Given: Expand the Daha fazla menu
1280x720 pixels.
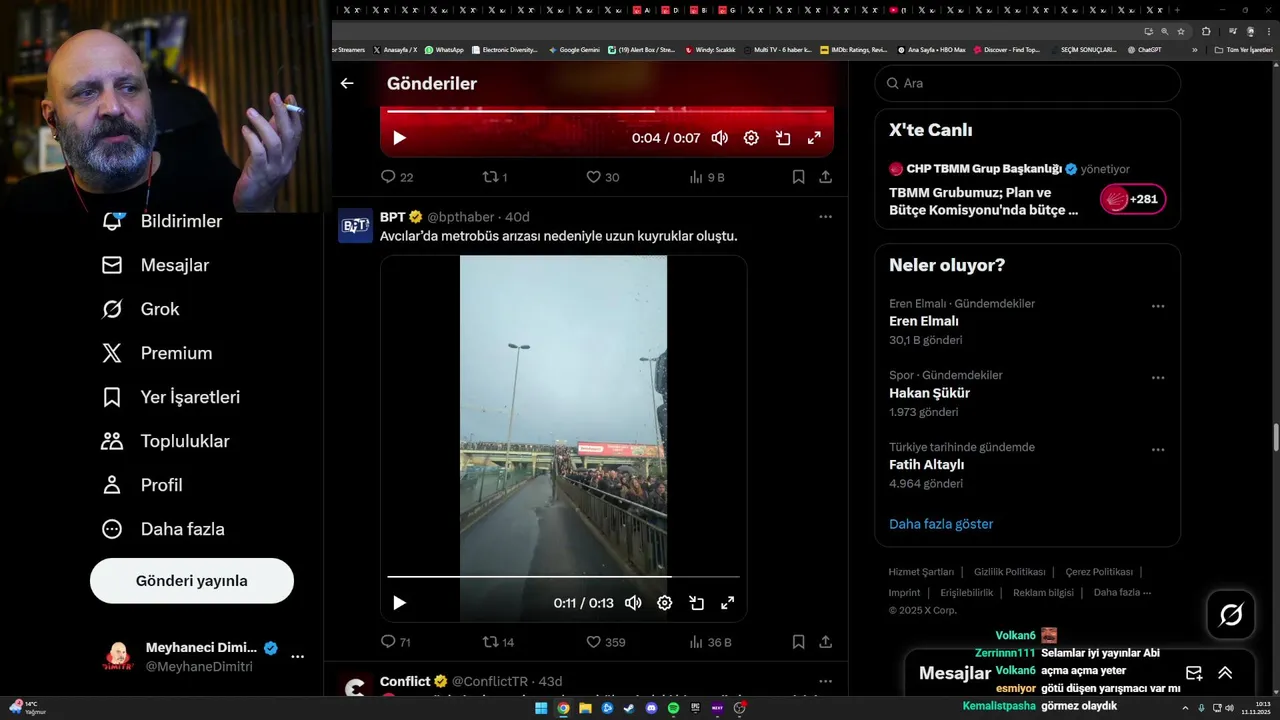Looking at the screenshot, I should click(163, 529).
